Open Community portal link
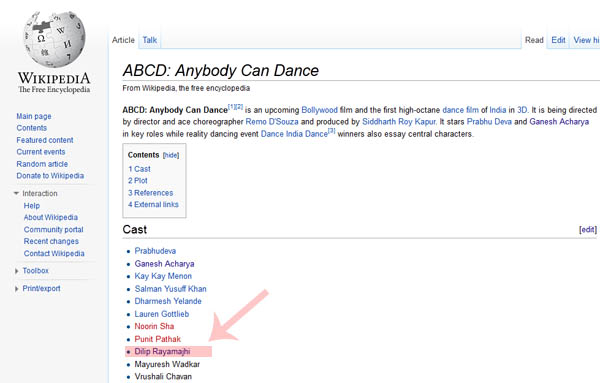600x383 pixels. [54, 230]
